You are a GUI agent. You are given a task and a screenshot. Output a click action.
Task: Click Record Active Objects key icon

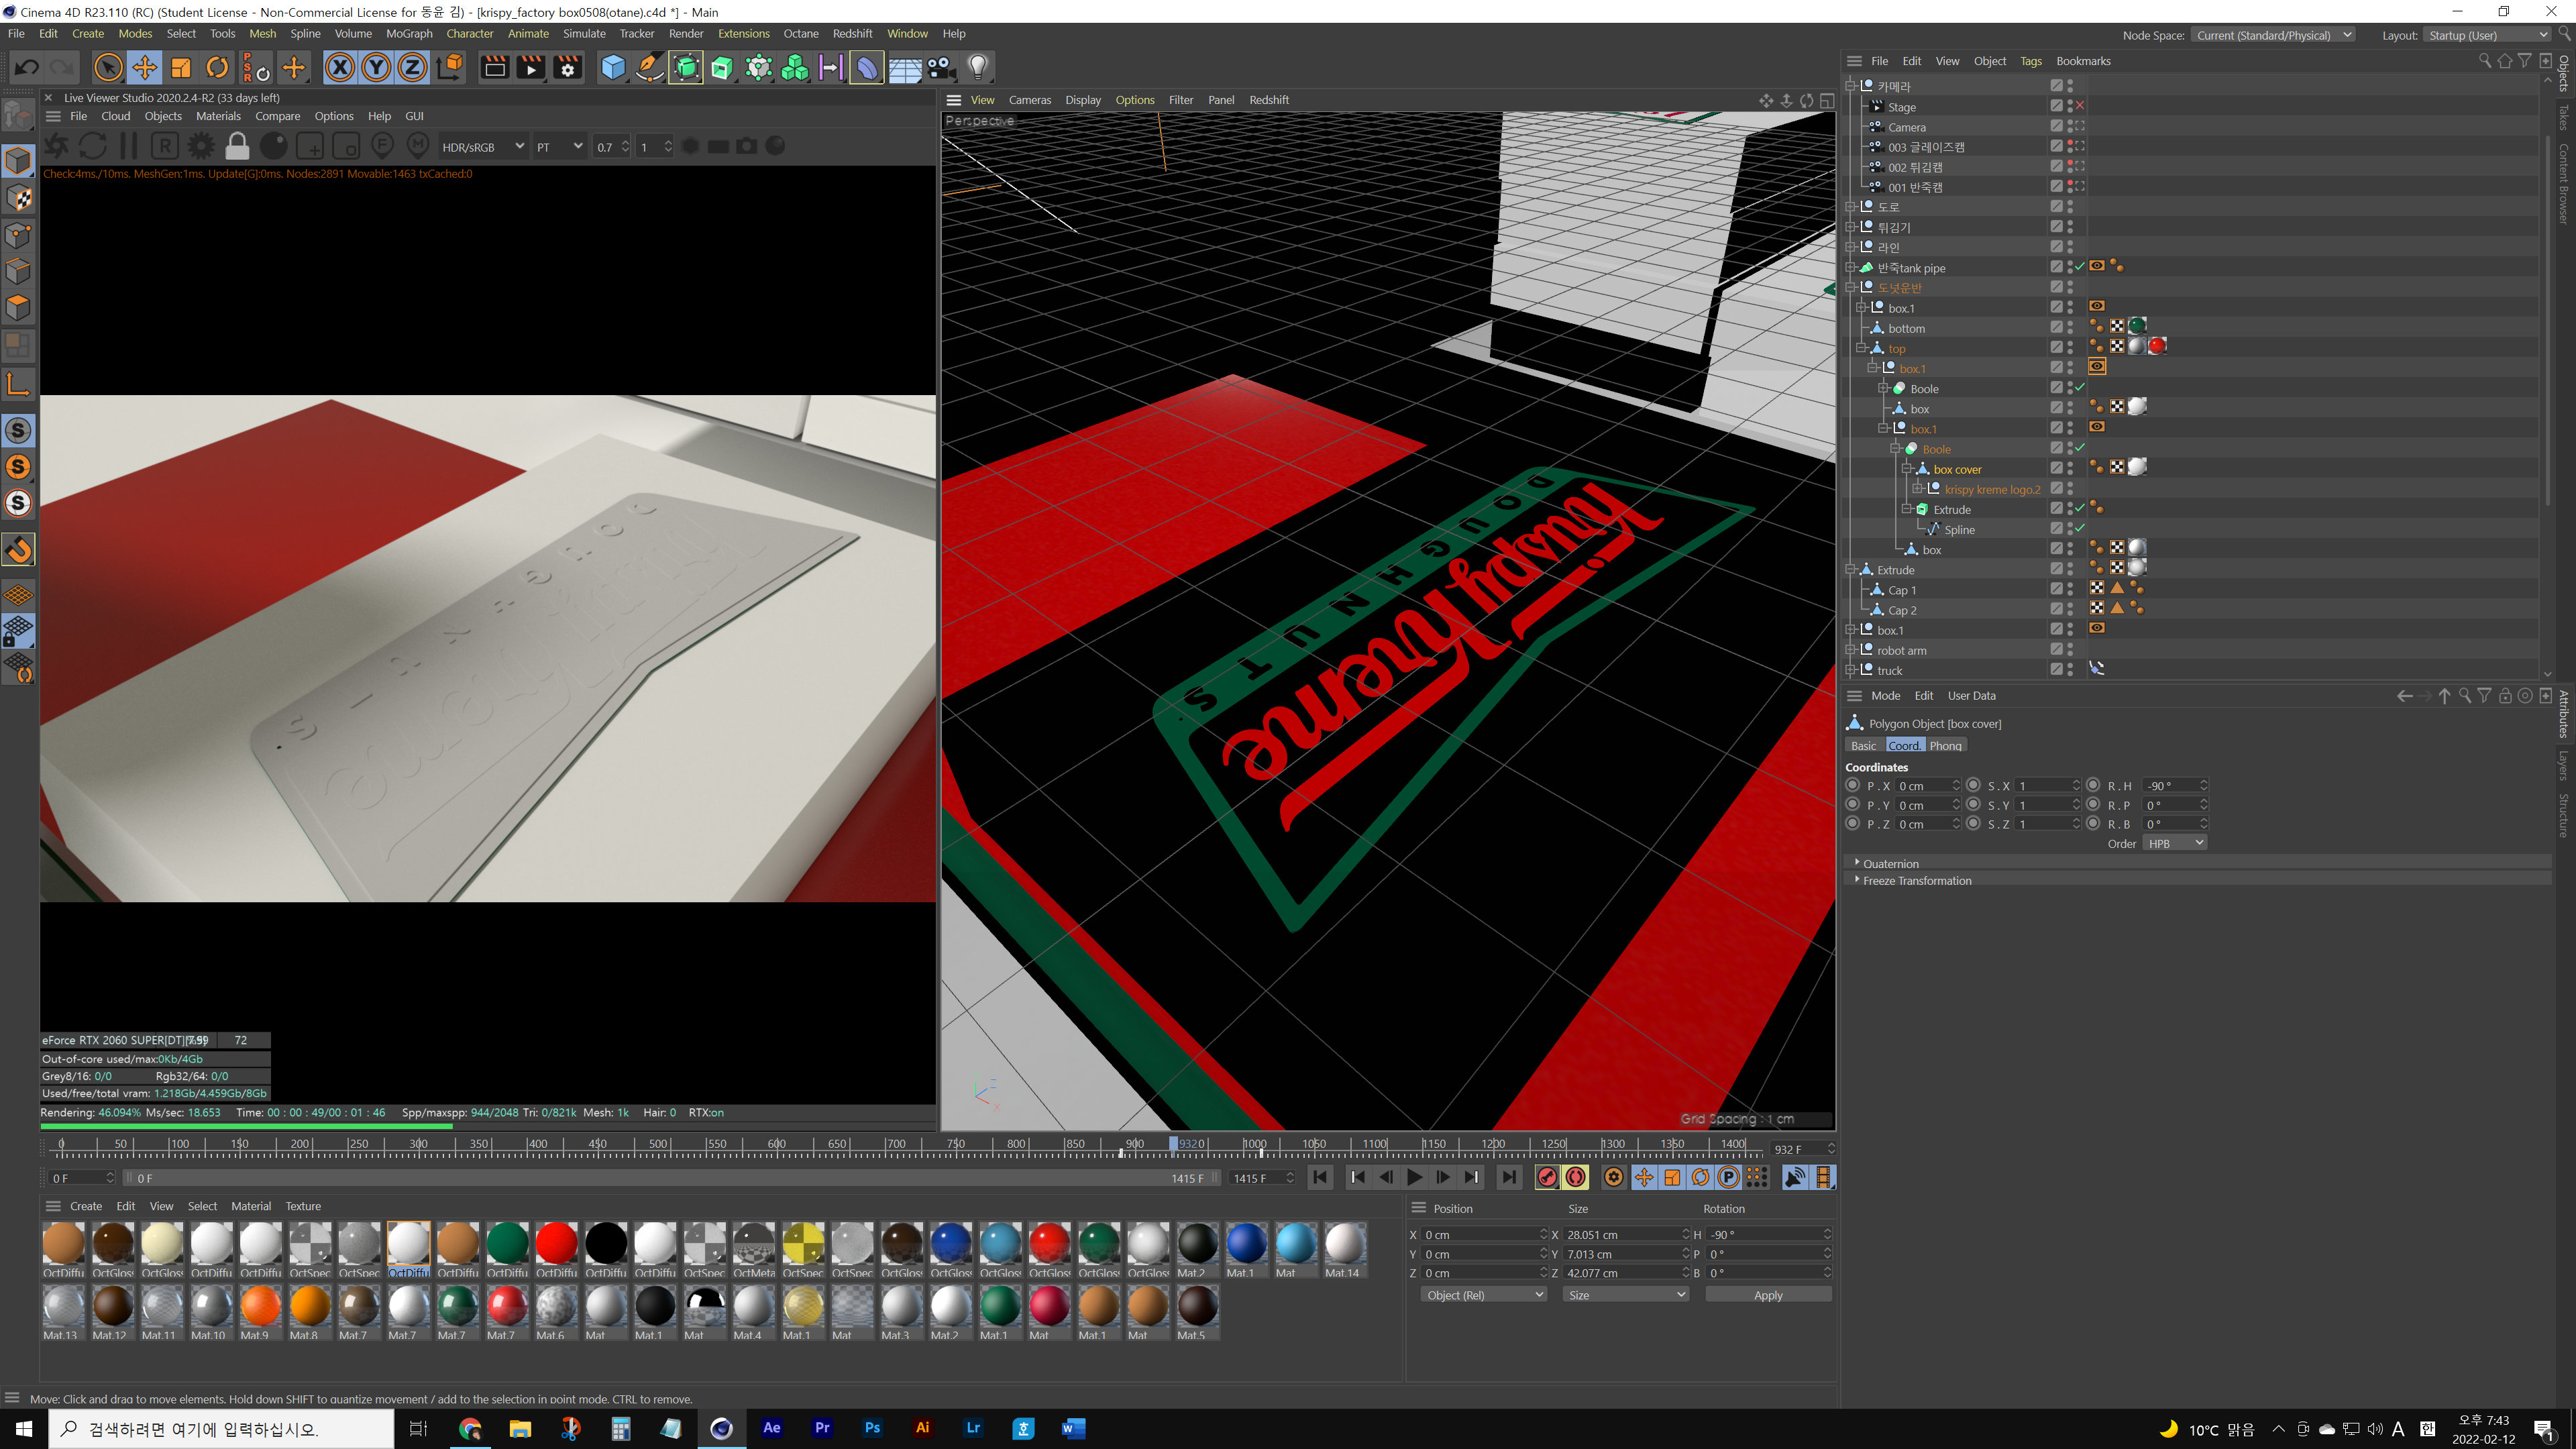(x=1547, y=1177)
